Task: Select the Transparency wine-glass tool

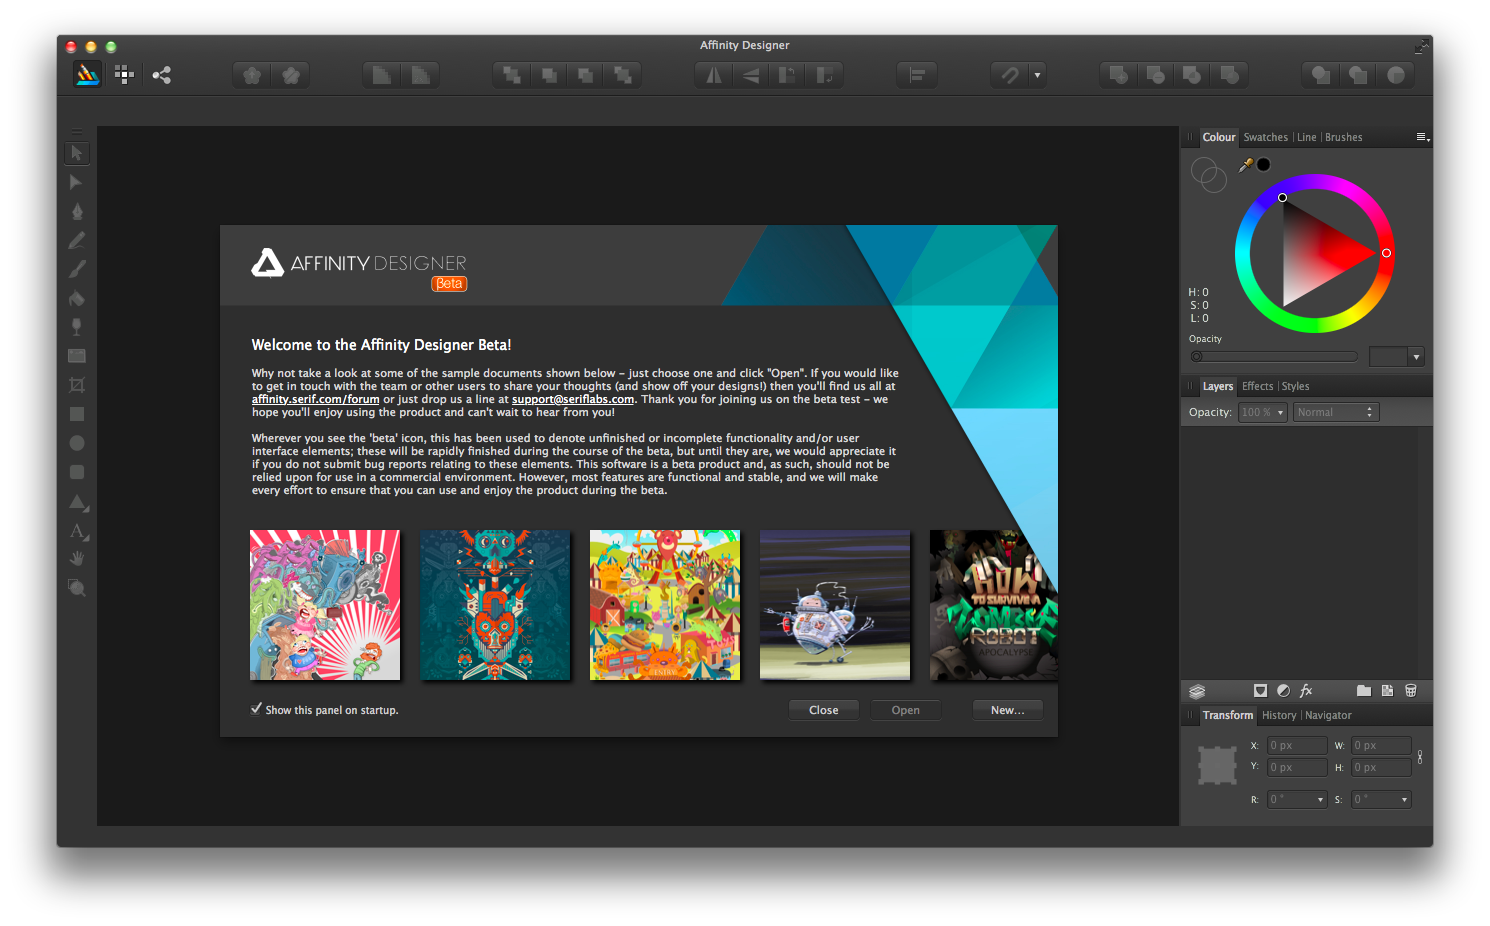Action: [76, 327]
